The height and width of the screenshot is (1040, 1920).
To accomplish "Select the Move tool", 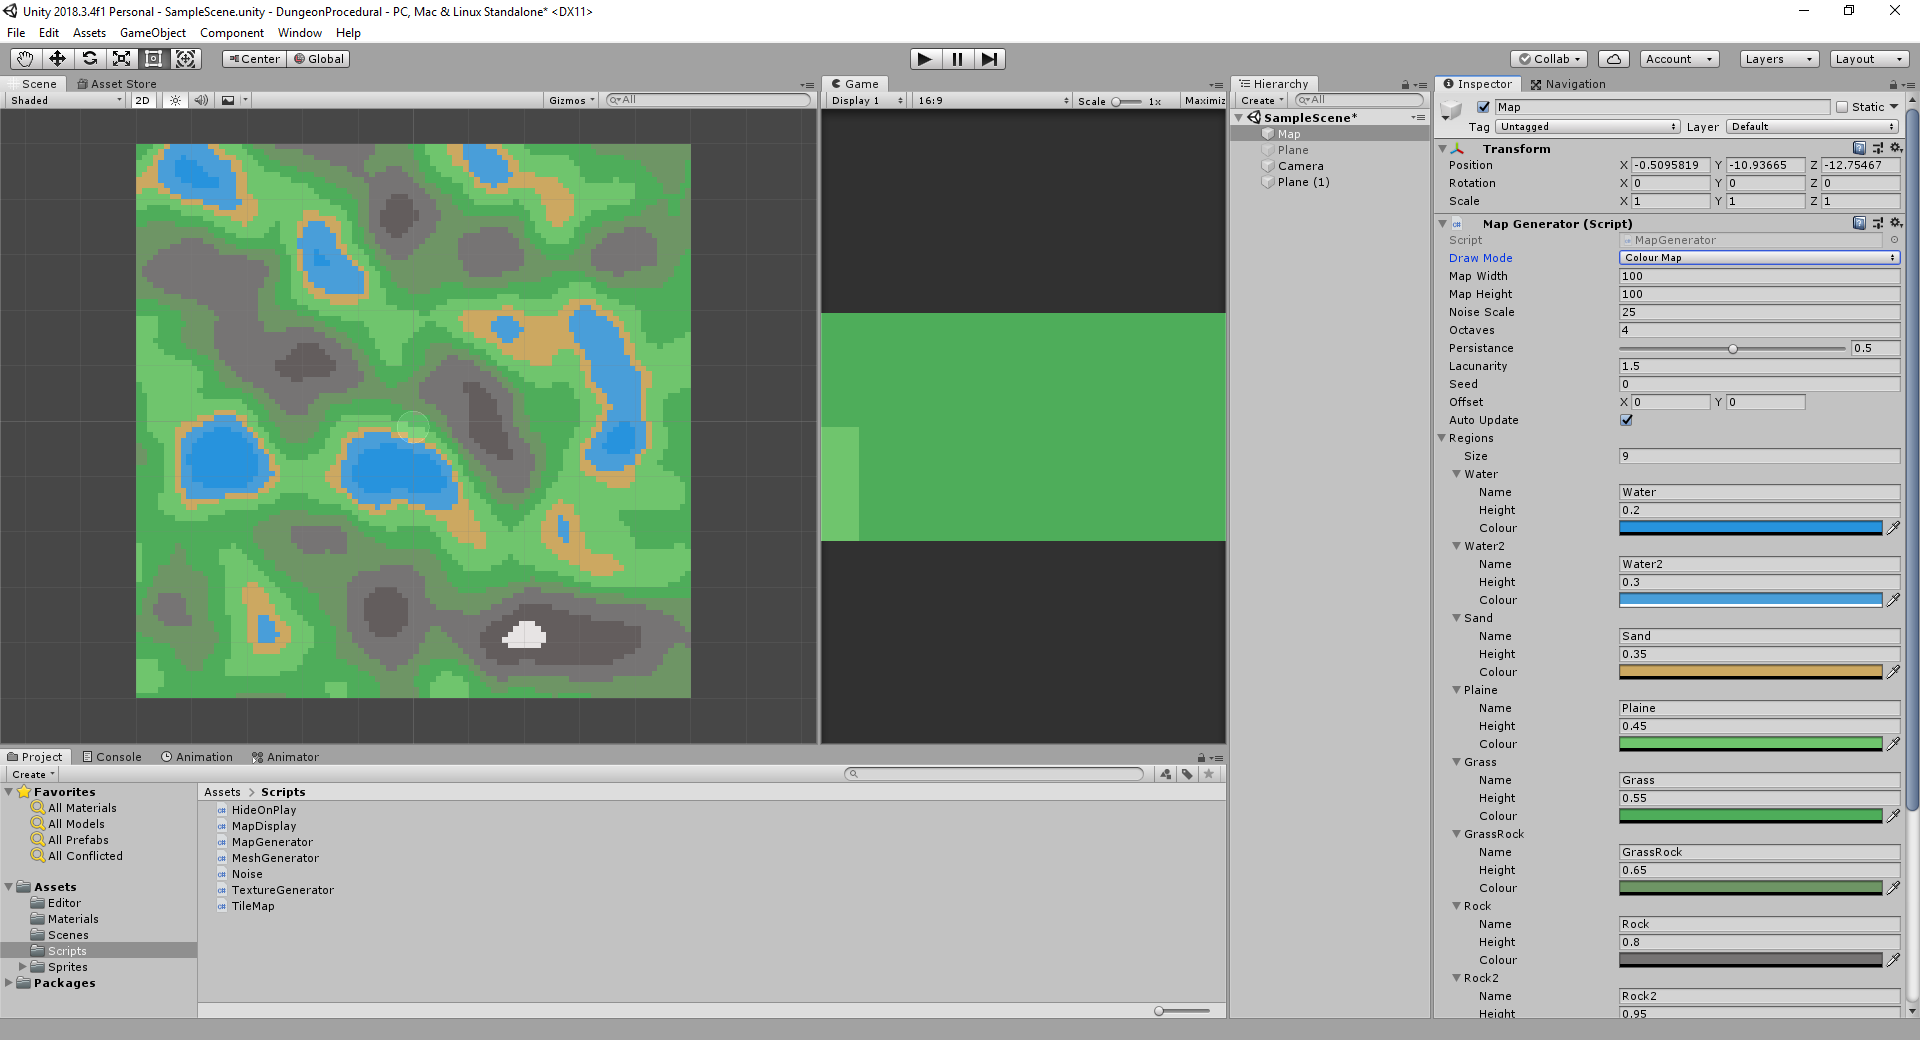I will click(x=57, y=59).
